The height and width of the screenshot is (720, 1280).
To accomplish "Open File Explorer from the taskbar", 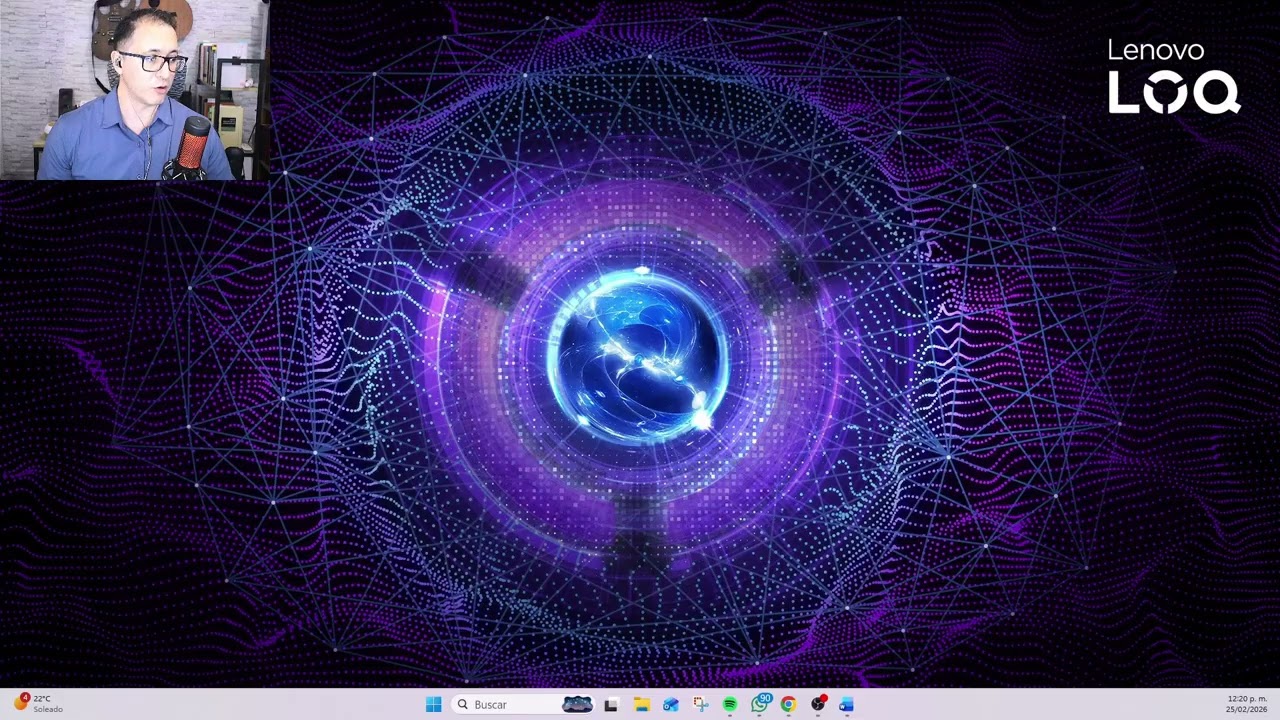I will (641, 705).
